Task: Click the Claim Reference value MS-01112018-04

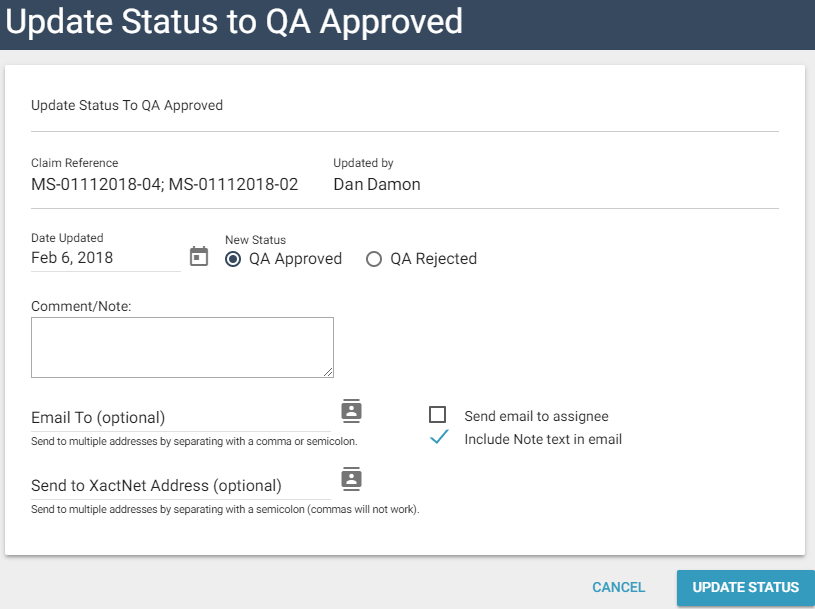Action: pyautogui.click(x=97, y=184)
